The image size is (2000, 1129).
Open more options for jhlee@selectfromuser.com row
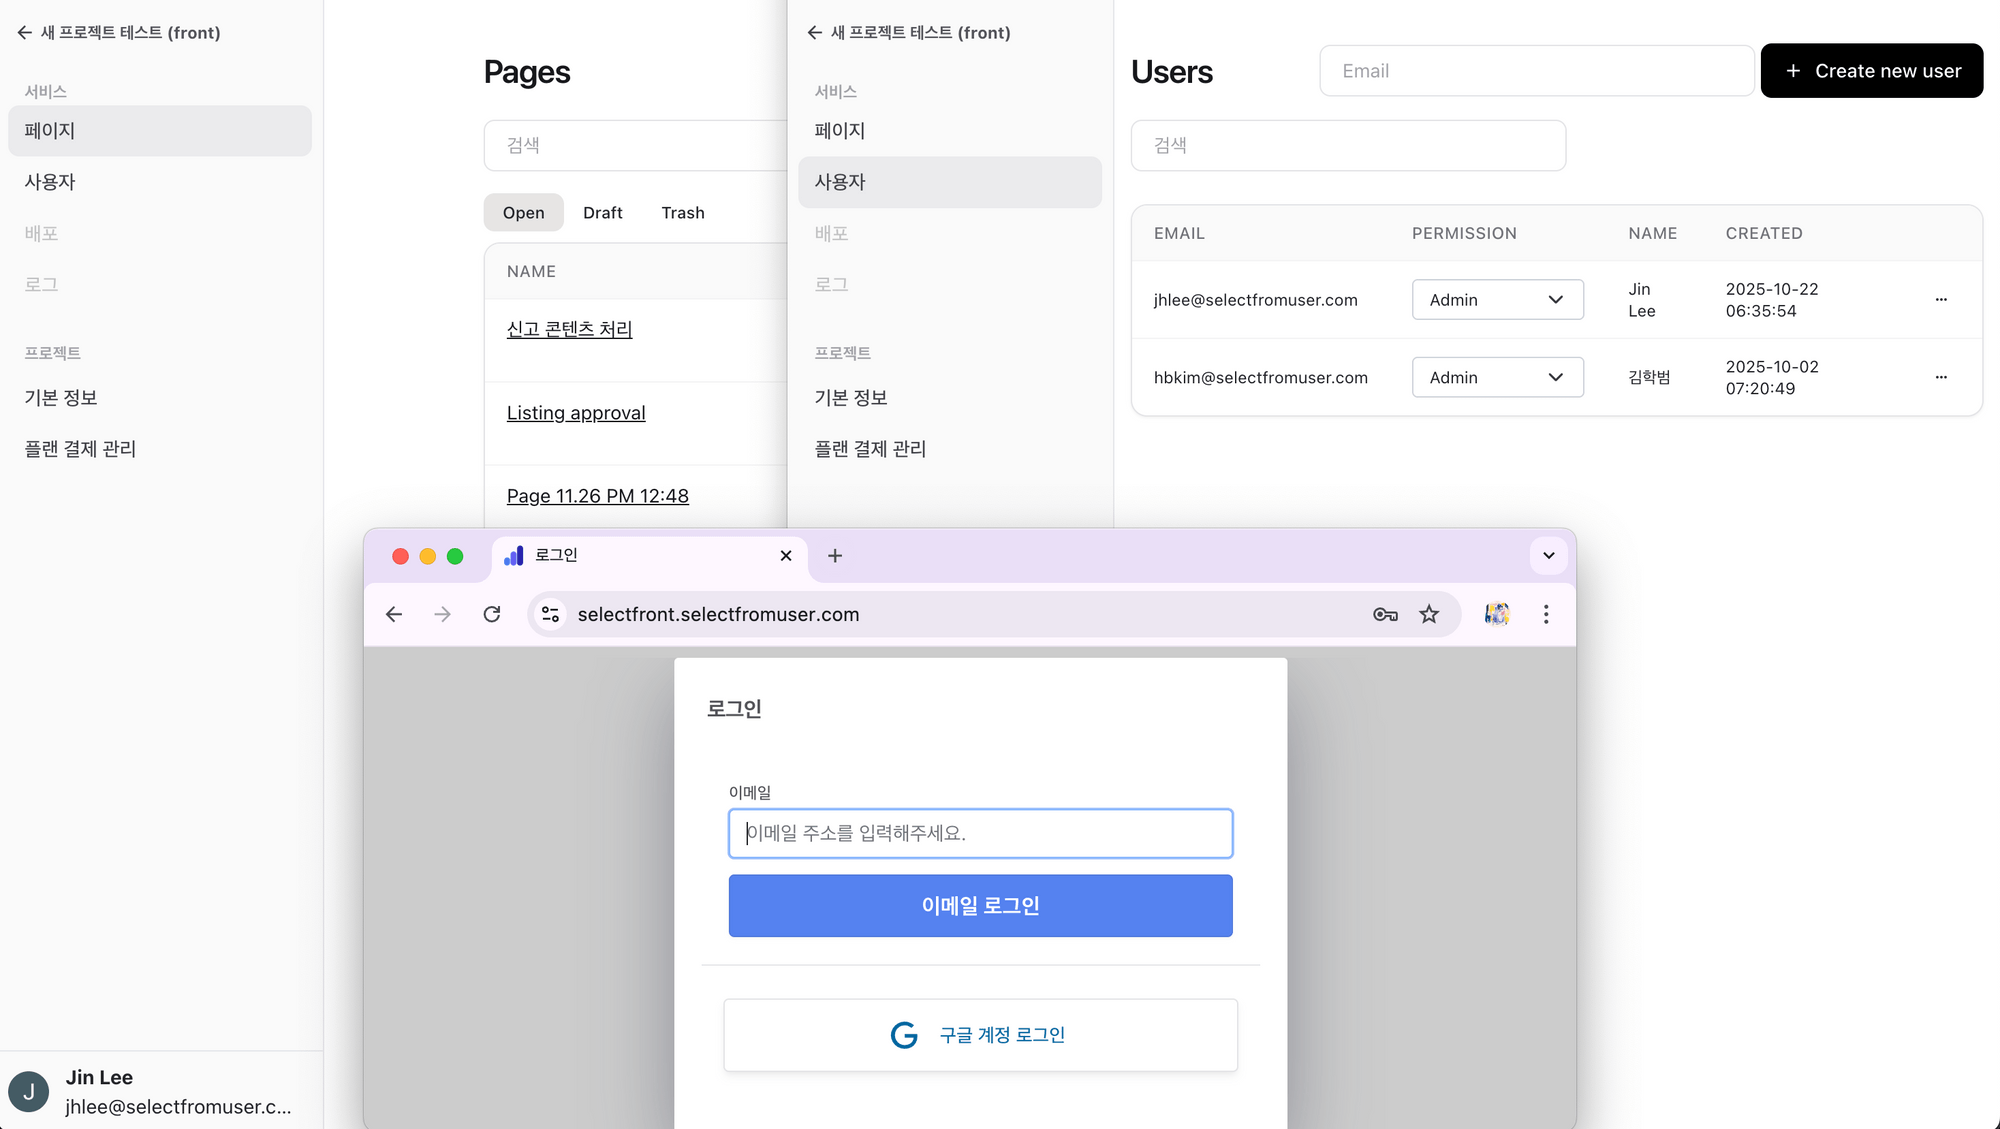point(1941,300)
